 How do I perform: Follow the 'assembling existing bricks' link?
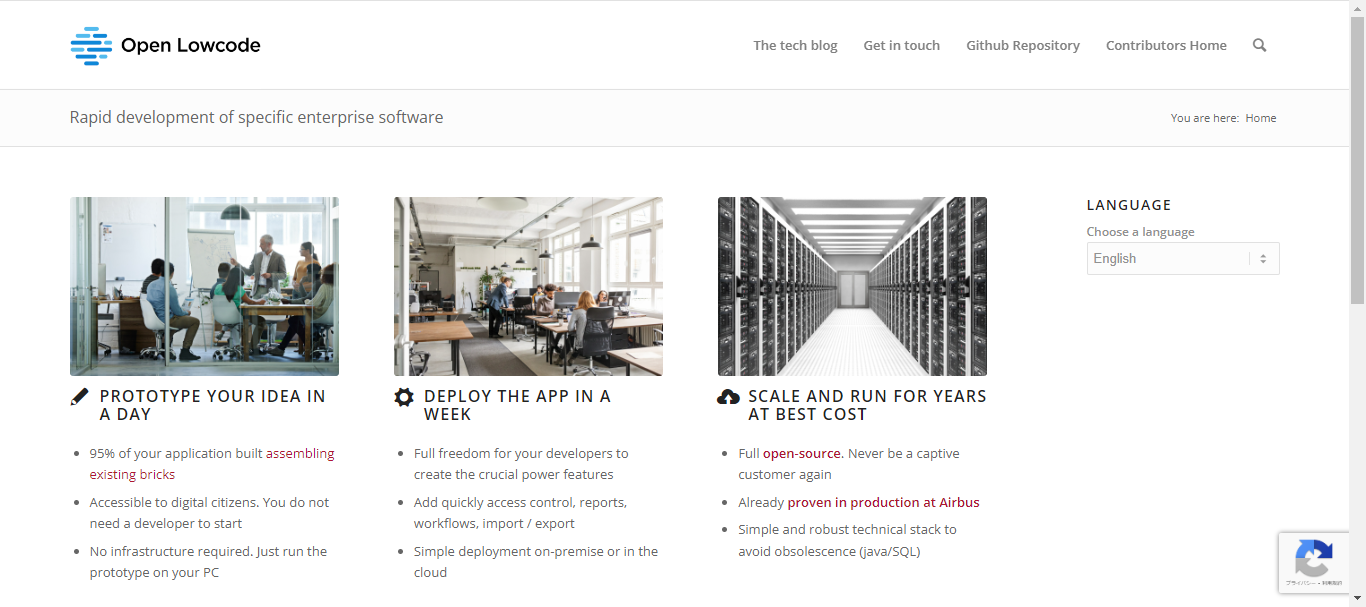(300, 453)
